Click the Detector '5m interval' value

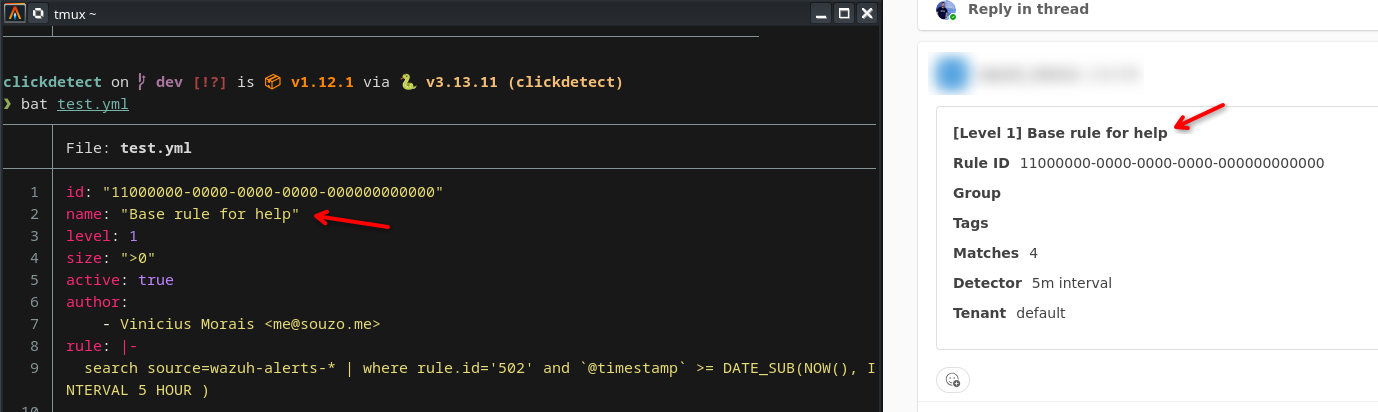1072,283
